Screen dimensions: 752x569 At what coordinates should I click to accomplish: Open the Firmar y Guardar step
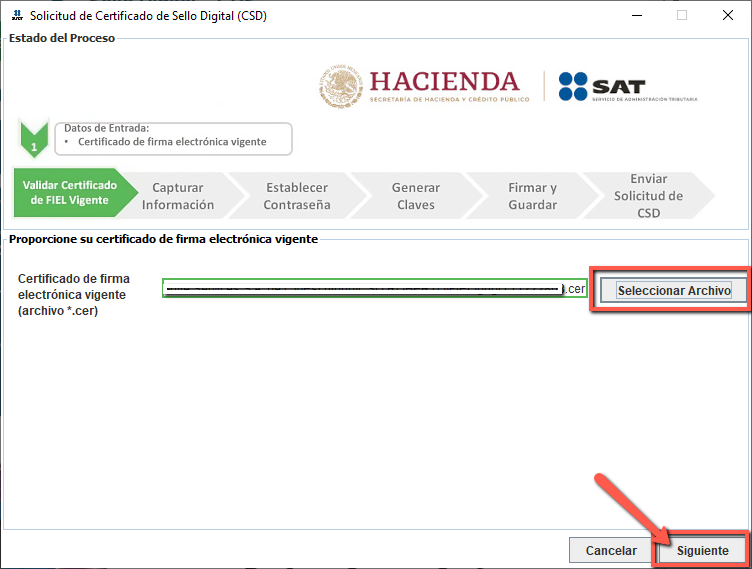coord(532,196)
